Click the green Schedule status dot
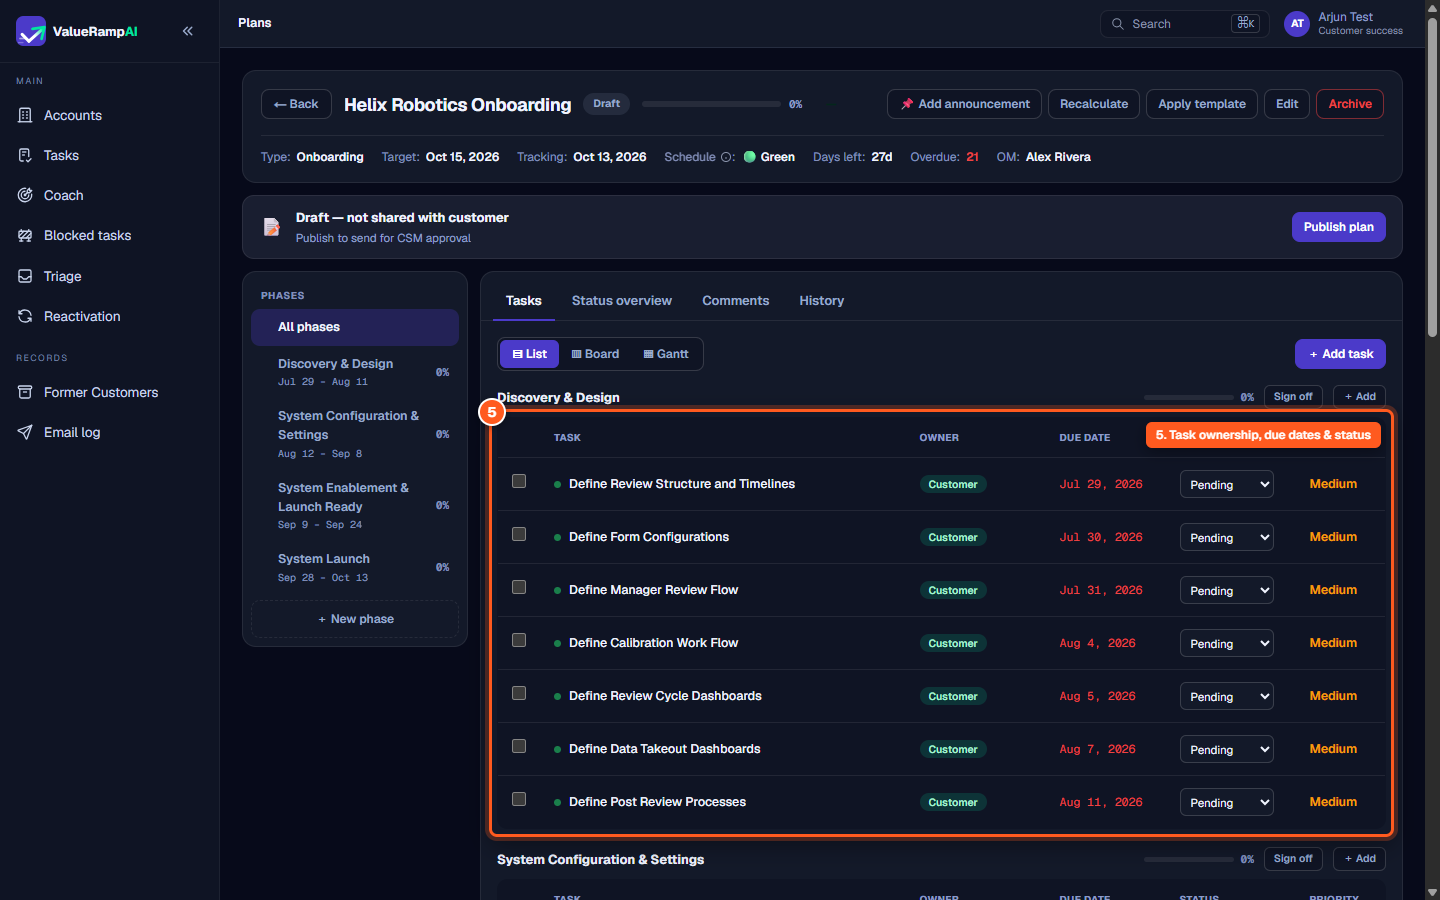 coord(750,157)
